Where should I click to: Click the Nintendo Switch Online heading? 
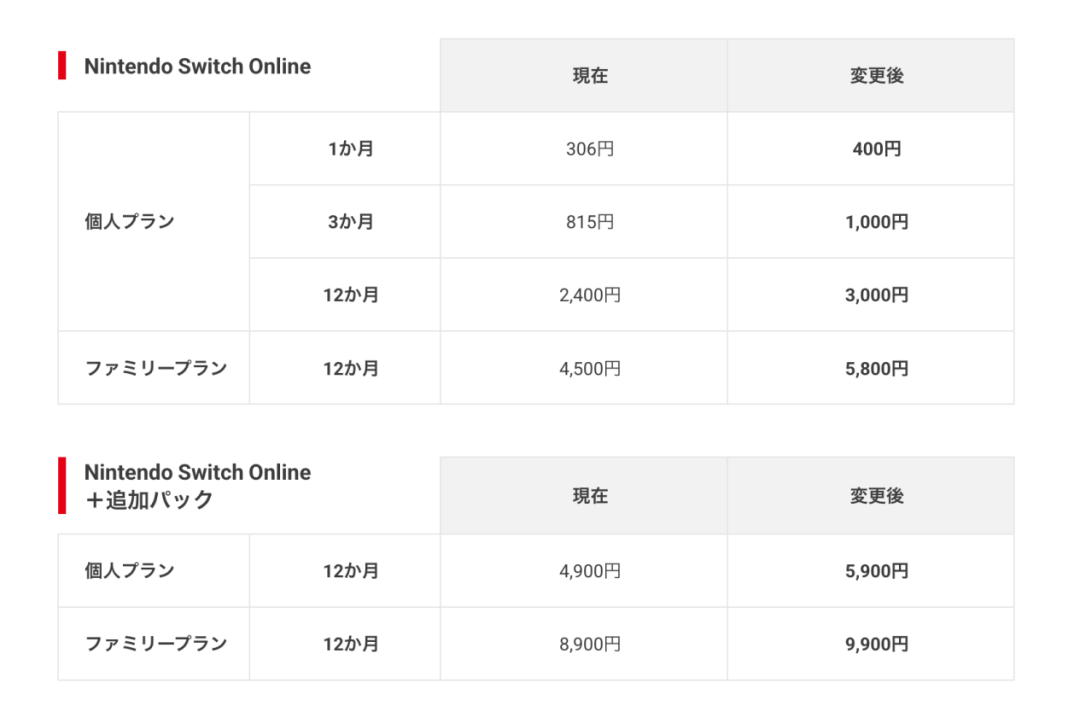click(197, 66)
